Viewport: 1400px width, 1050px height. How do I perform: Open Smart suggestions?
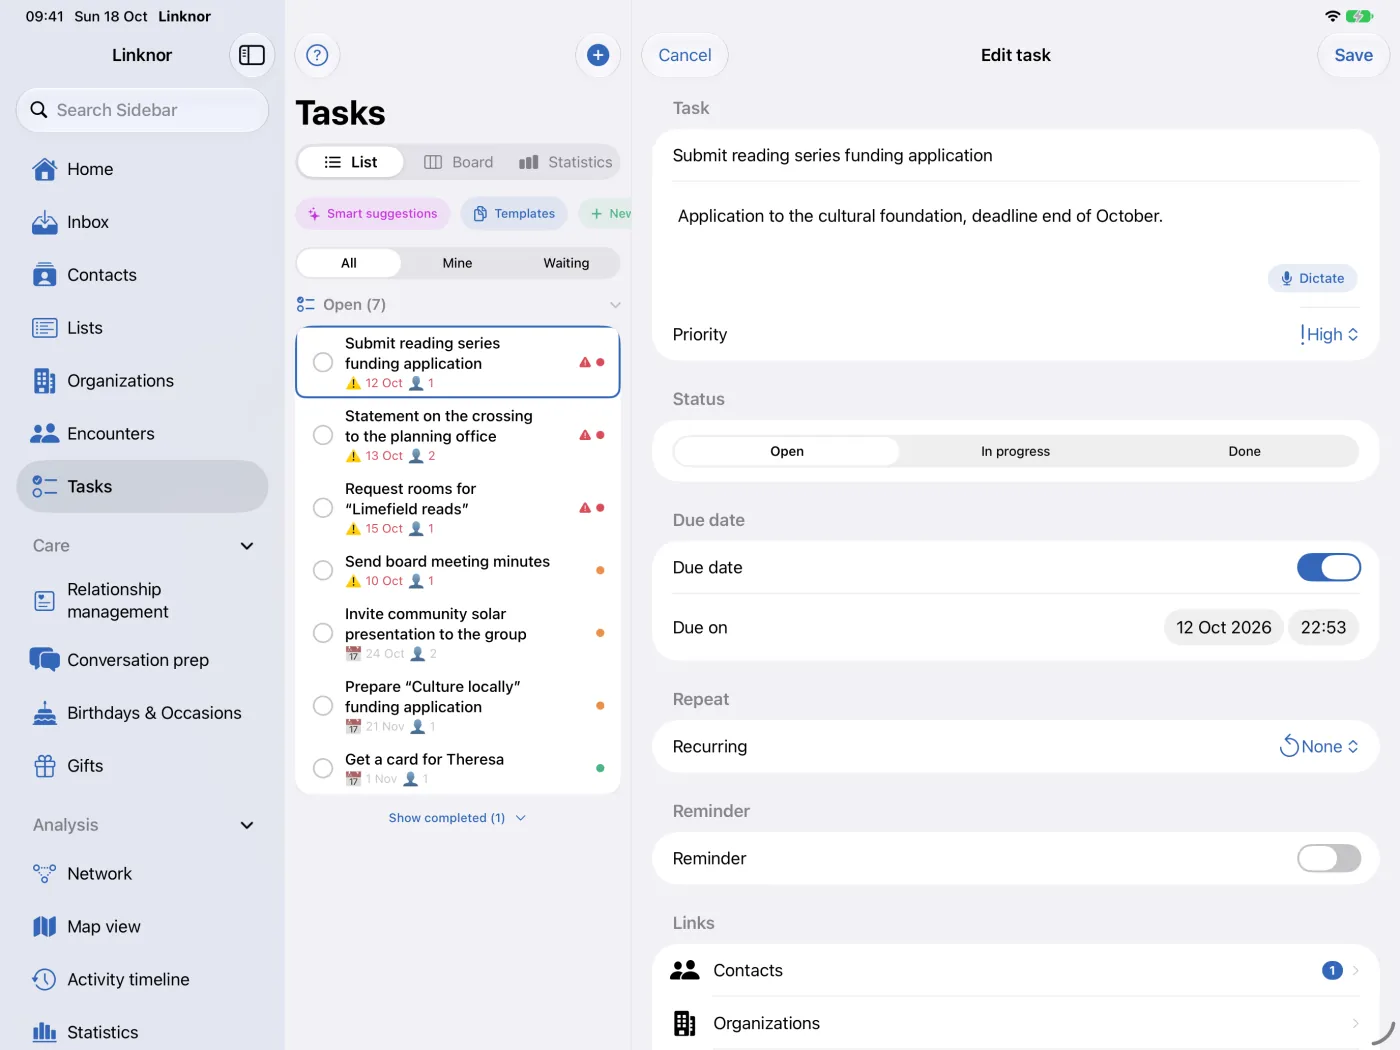pyautogui.click(x=373, y=213)
